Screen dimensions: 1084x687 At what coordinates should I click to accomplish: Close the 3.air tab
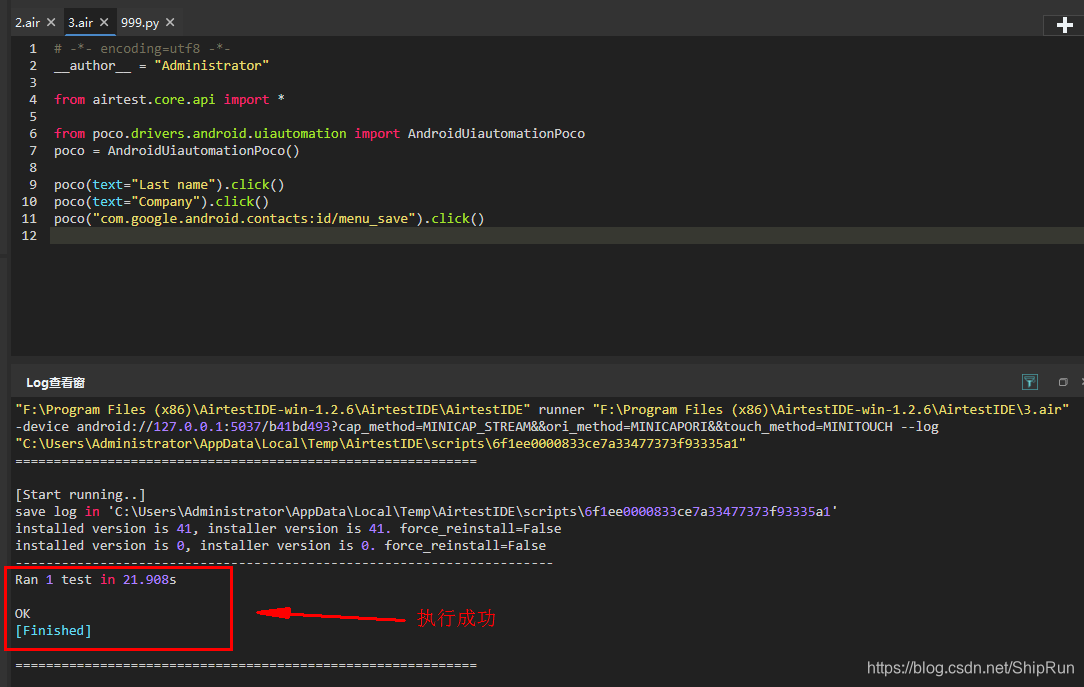point(104,23)
